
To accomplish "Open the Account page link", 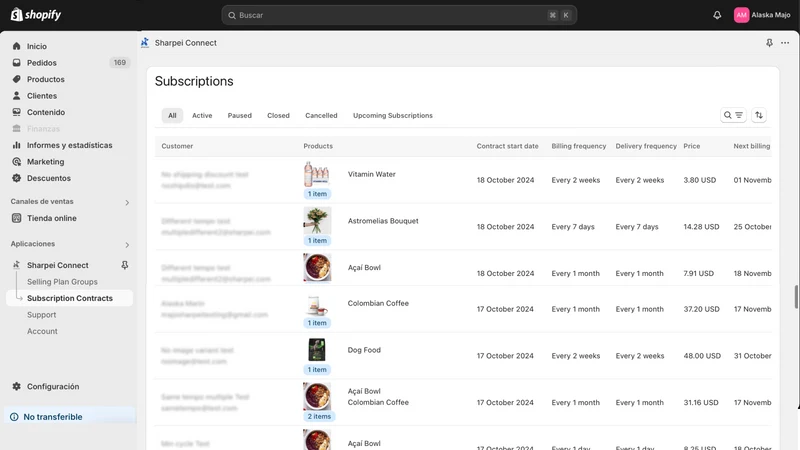I will (42, 331).
